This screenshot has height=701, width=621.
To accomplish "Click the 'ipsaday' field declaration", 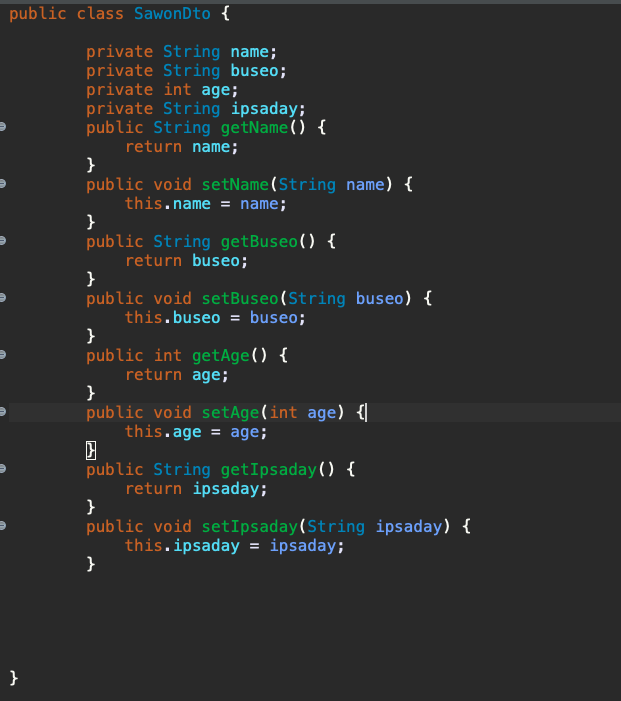I will (x=264, y=109).
